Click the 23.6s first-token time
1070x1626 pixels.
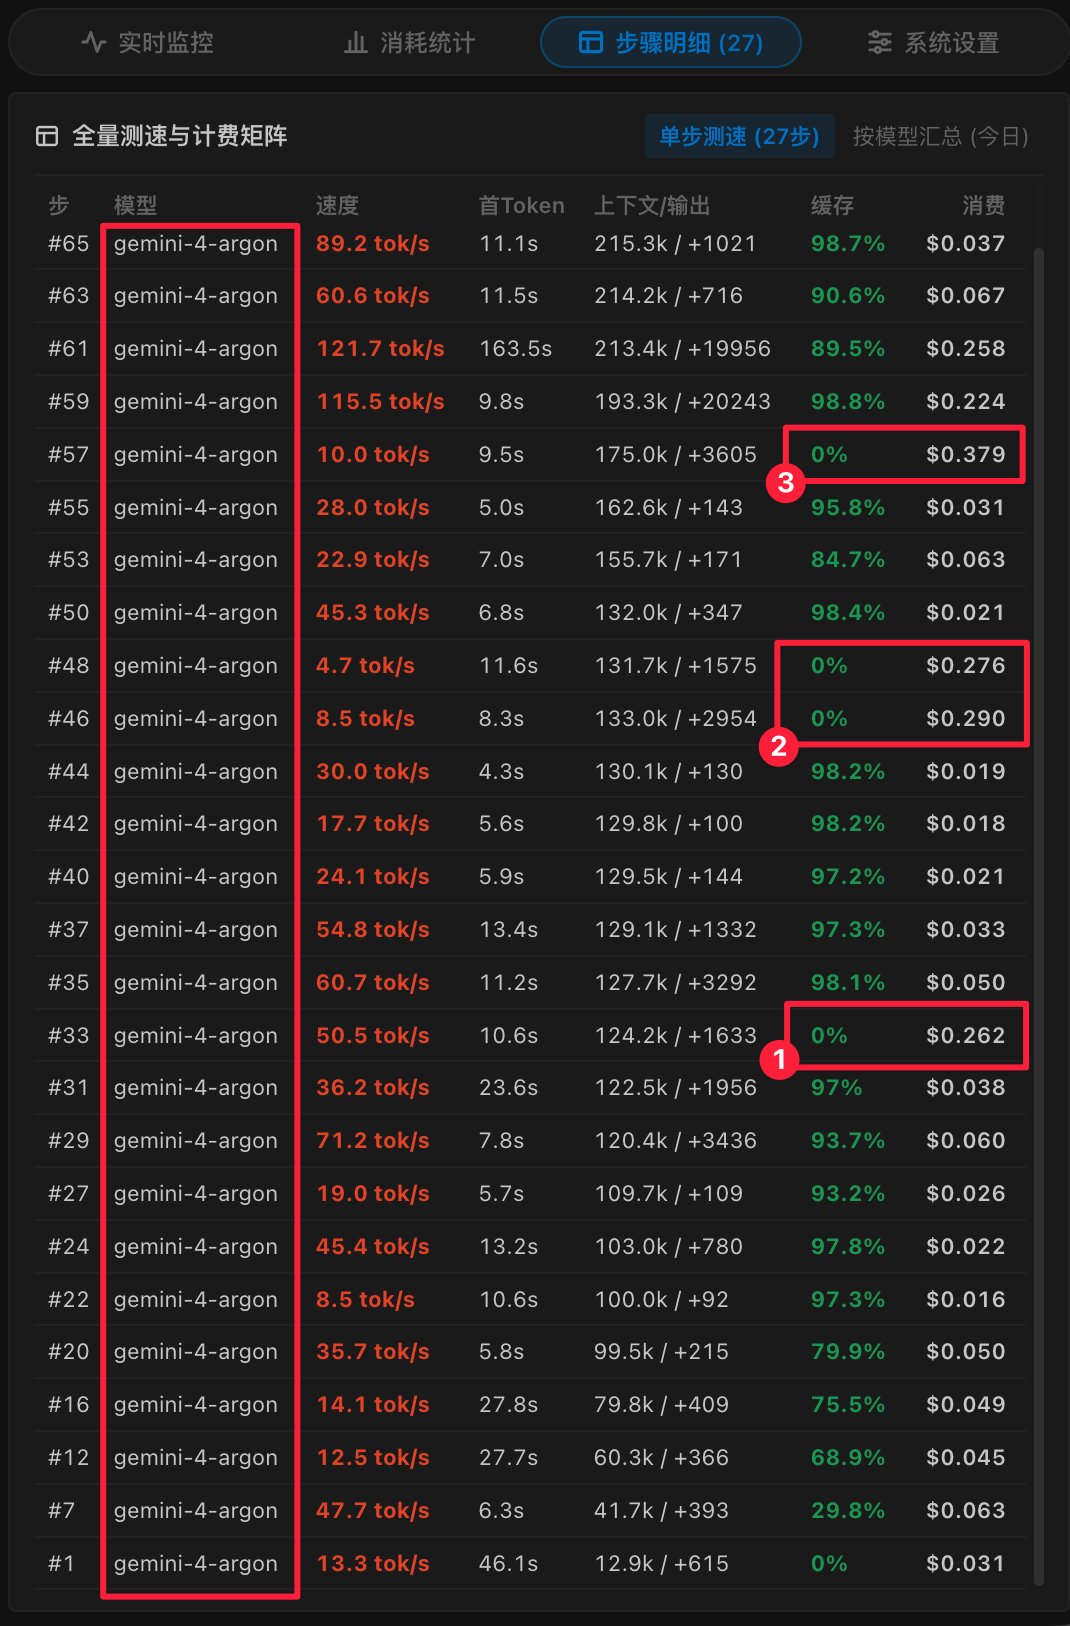[508, 1088]
